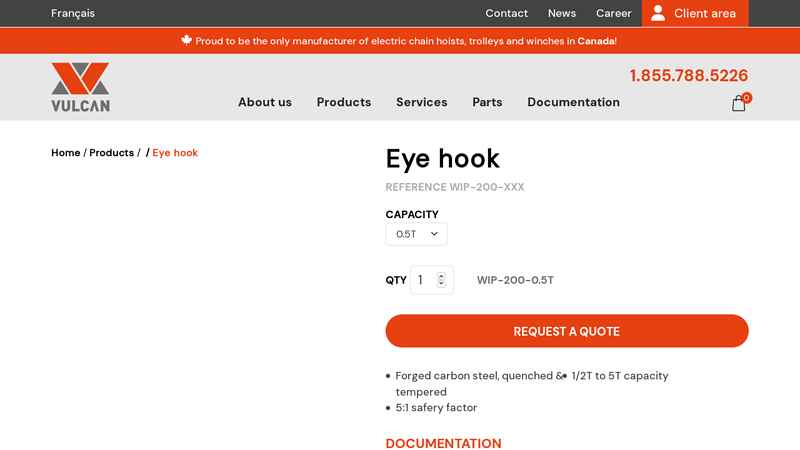This screenshot has width=800, height=450.
Task: Decrease quantity with the down arrow
Action: (x=441, y=284)
